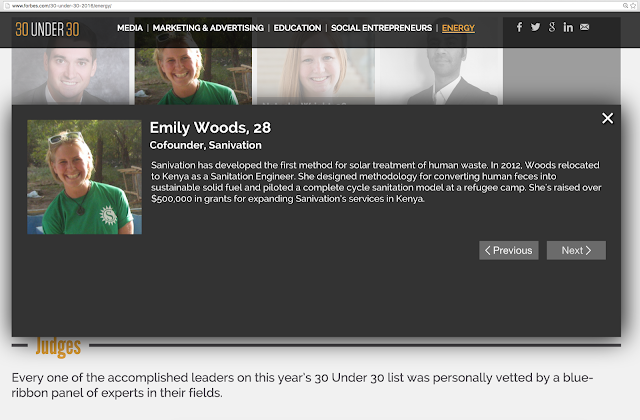
Task: Click the bookmark star in address bar
Action: tap(633, 6)
